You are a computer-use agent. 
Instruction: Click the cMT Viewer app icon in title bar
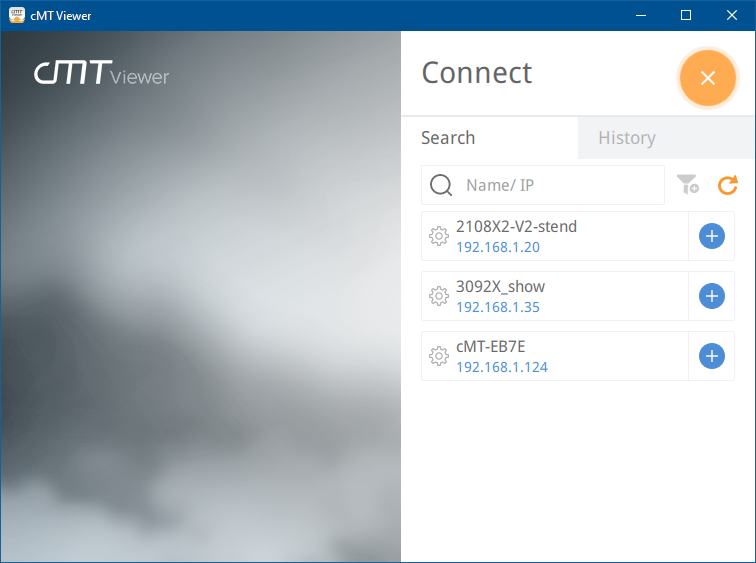click(x=17, y=15)
